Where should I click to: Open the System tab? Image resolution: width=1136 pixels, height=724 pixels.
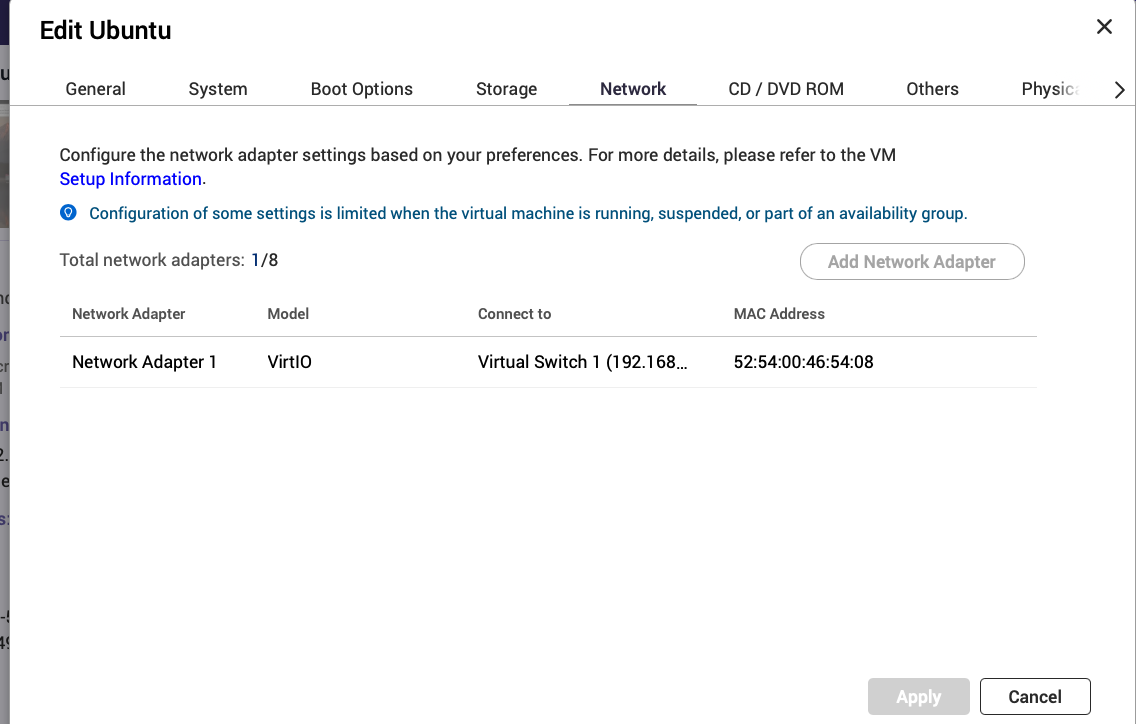217,89
